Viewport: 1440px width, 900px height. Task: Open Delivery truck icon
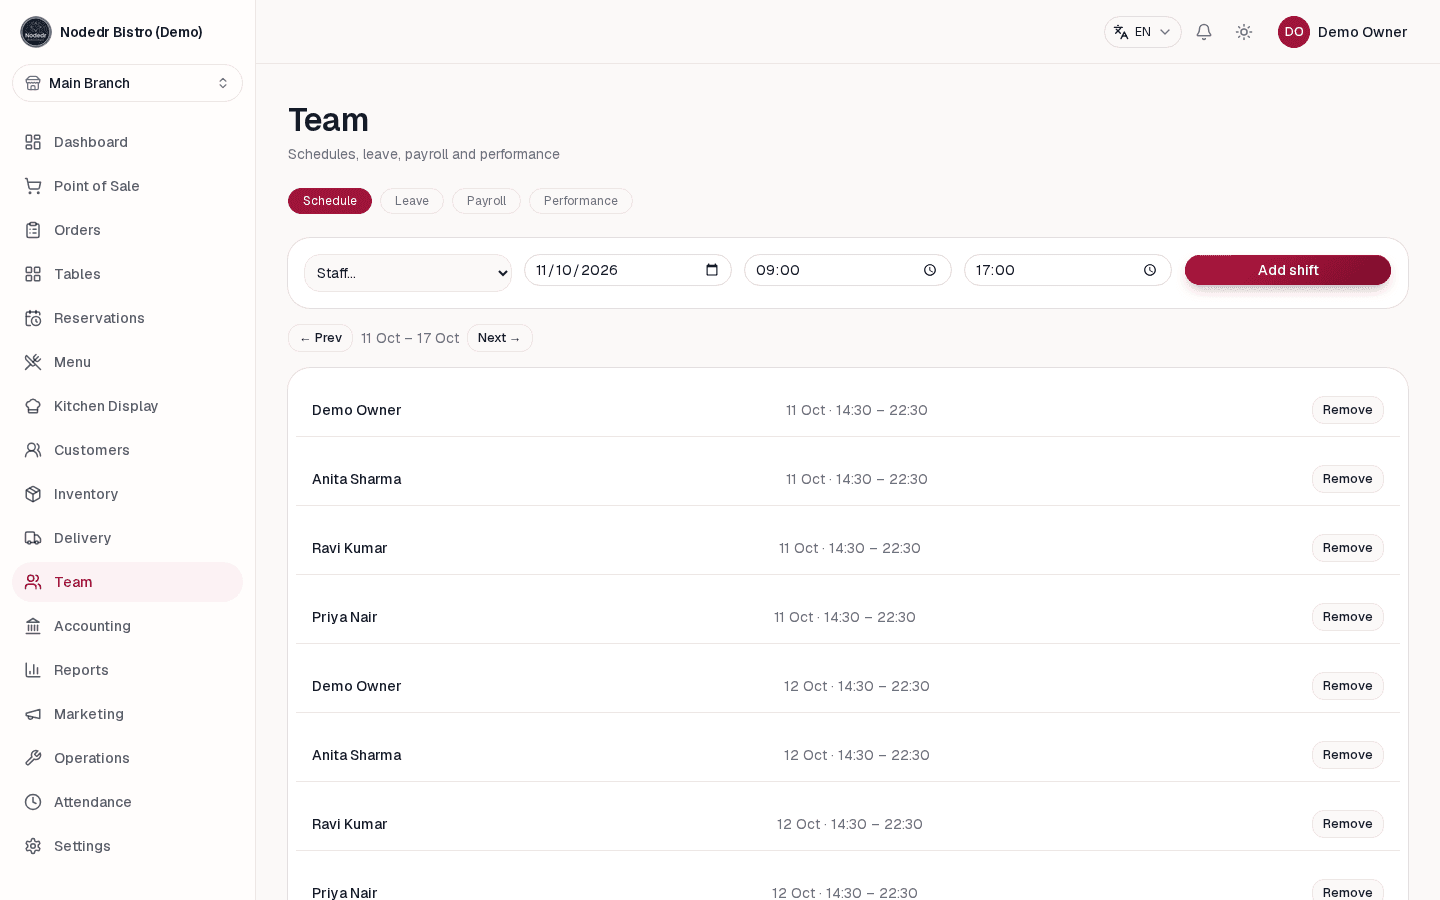[33, 538]
